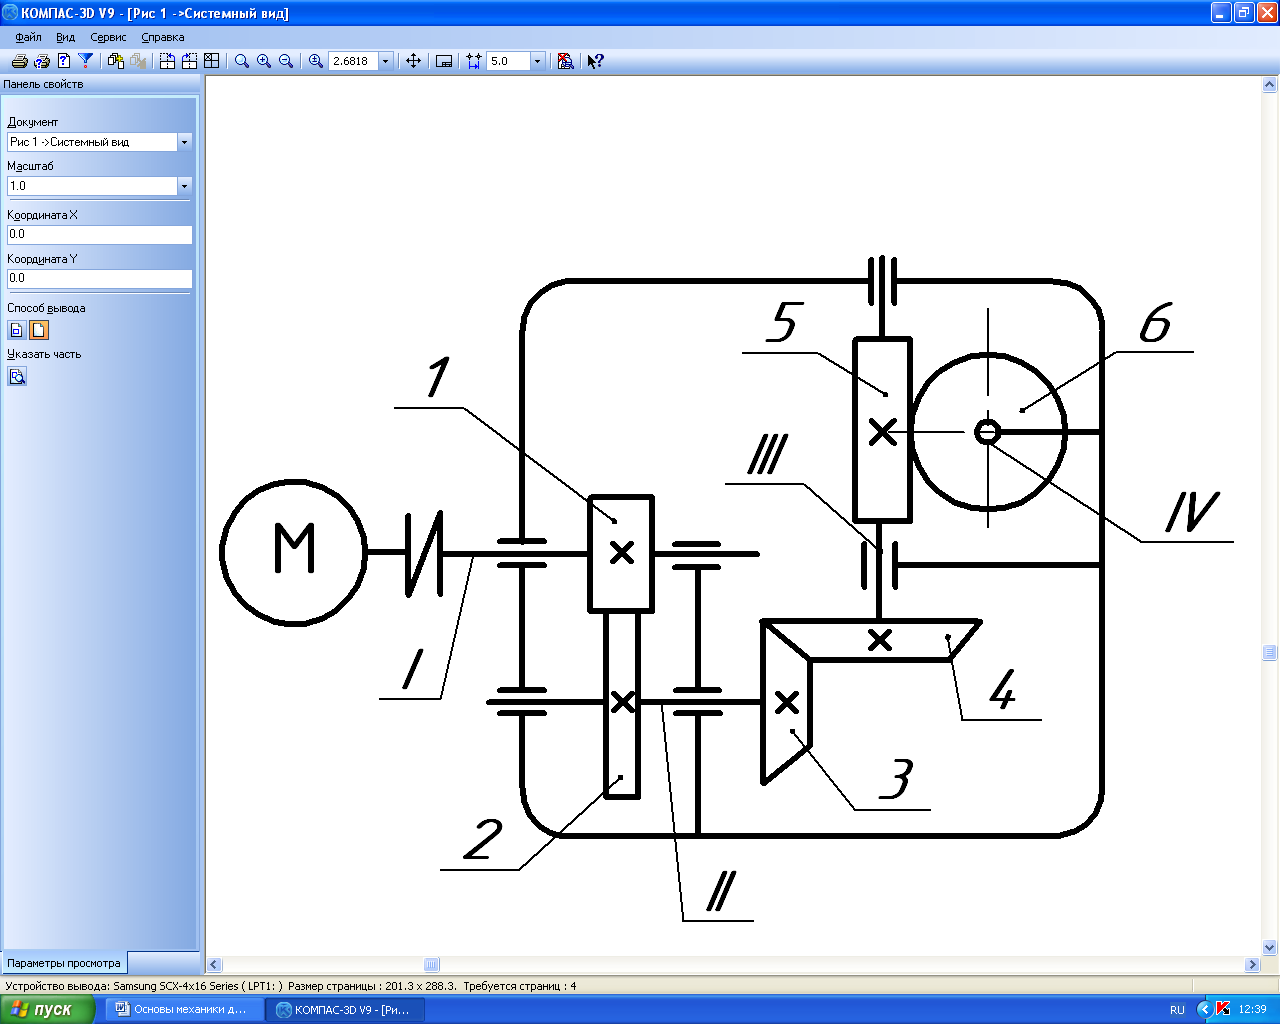Open the Справка menu
The image size is (1280, 1024).
(163, 37)
